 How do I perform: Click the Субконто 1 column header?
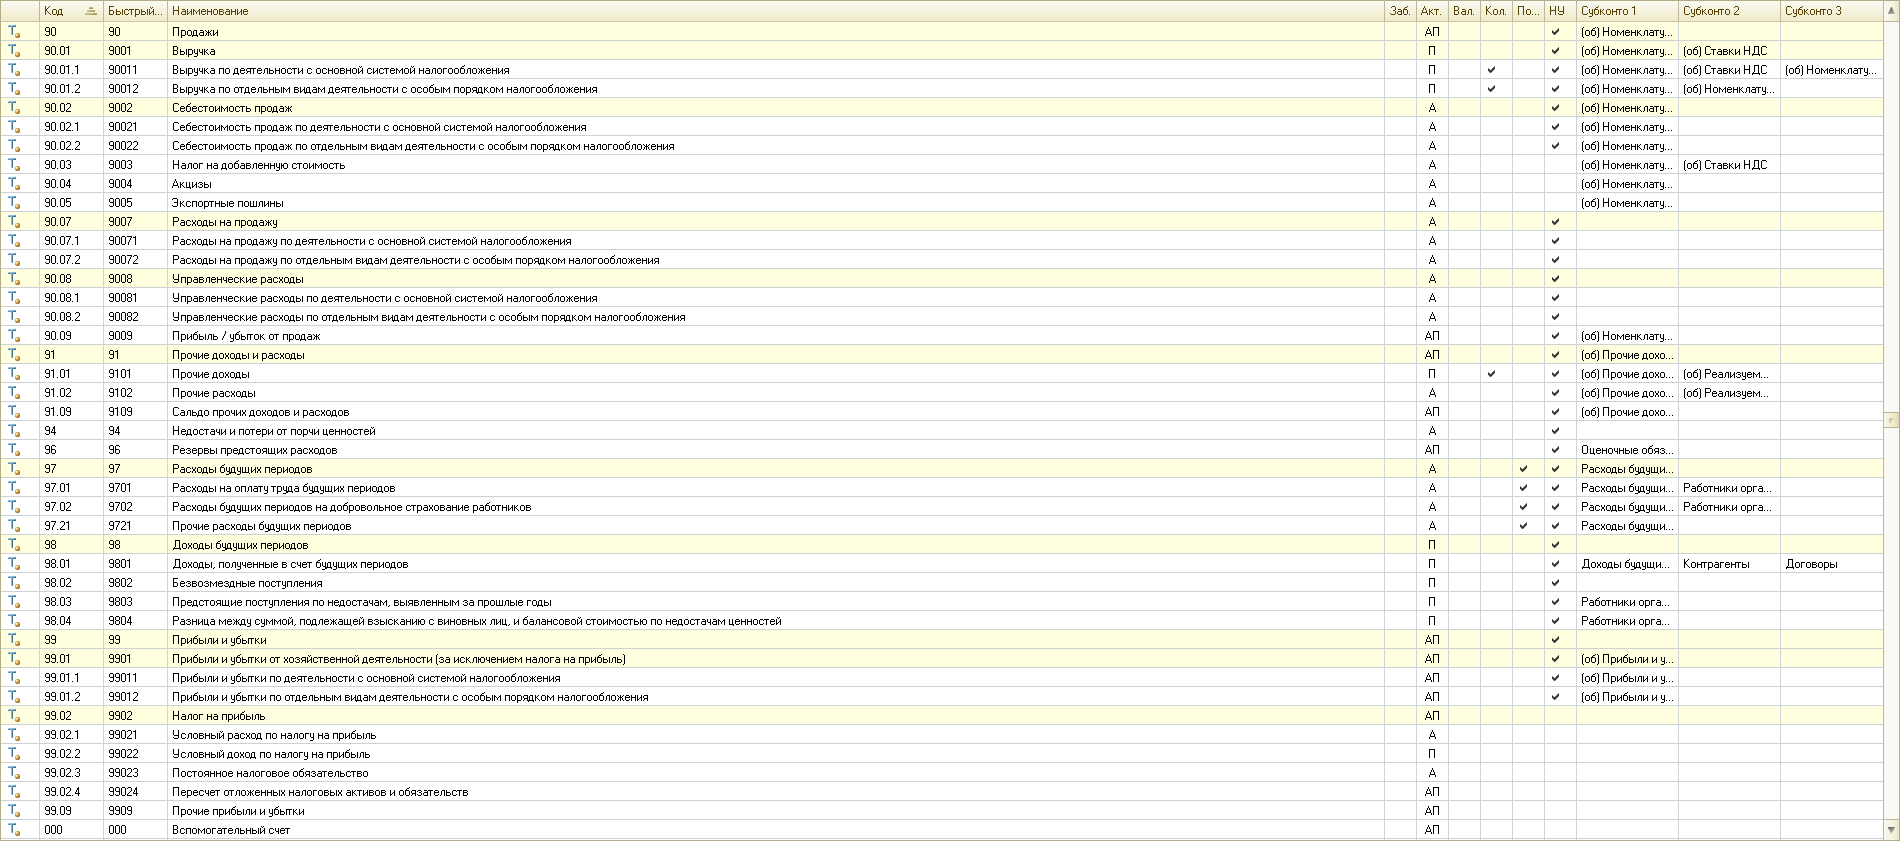coord(1608,11)
